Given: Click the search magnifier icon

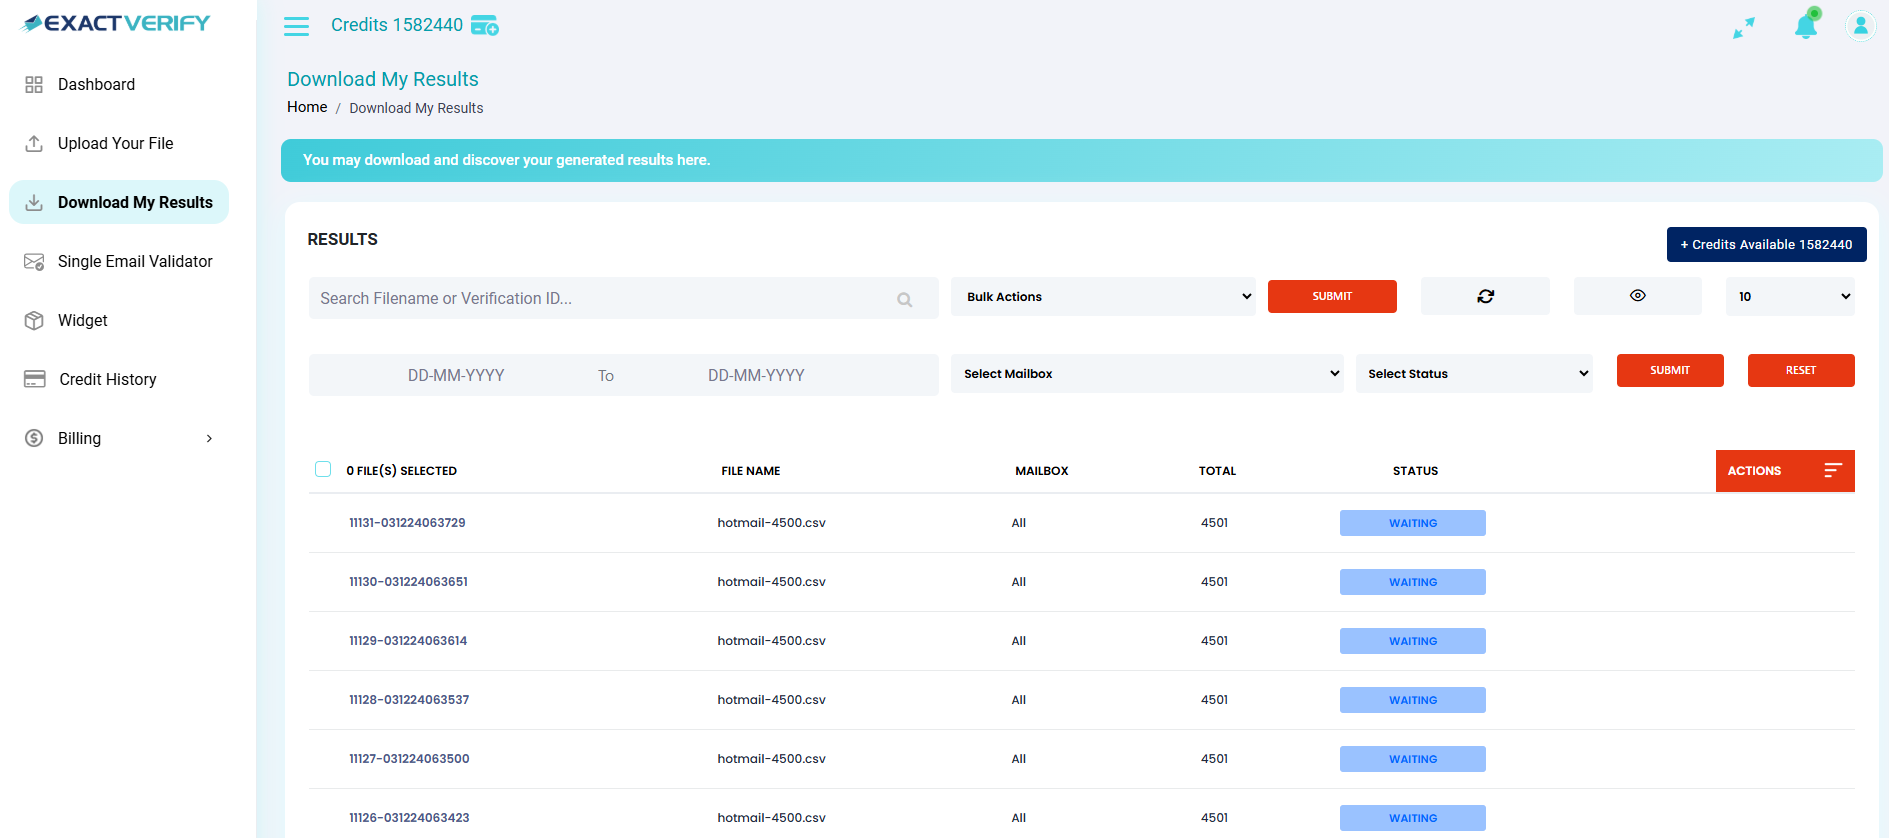Looking at the screenshot, I should [904, 299].
